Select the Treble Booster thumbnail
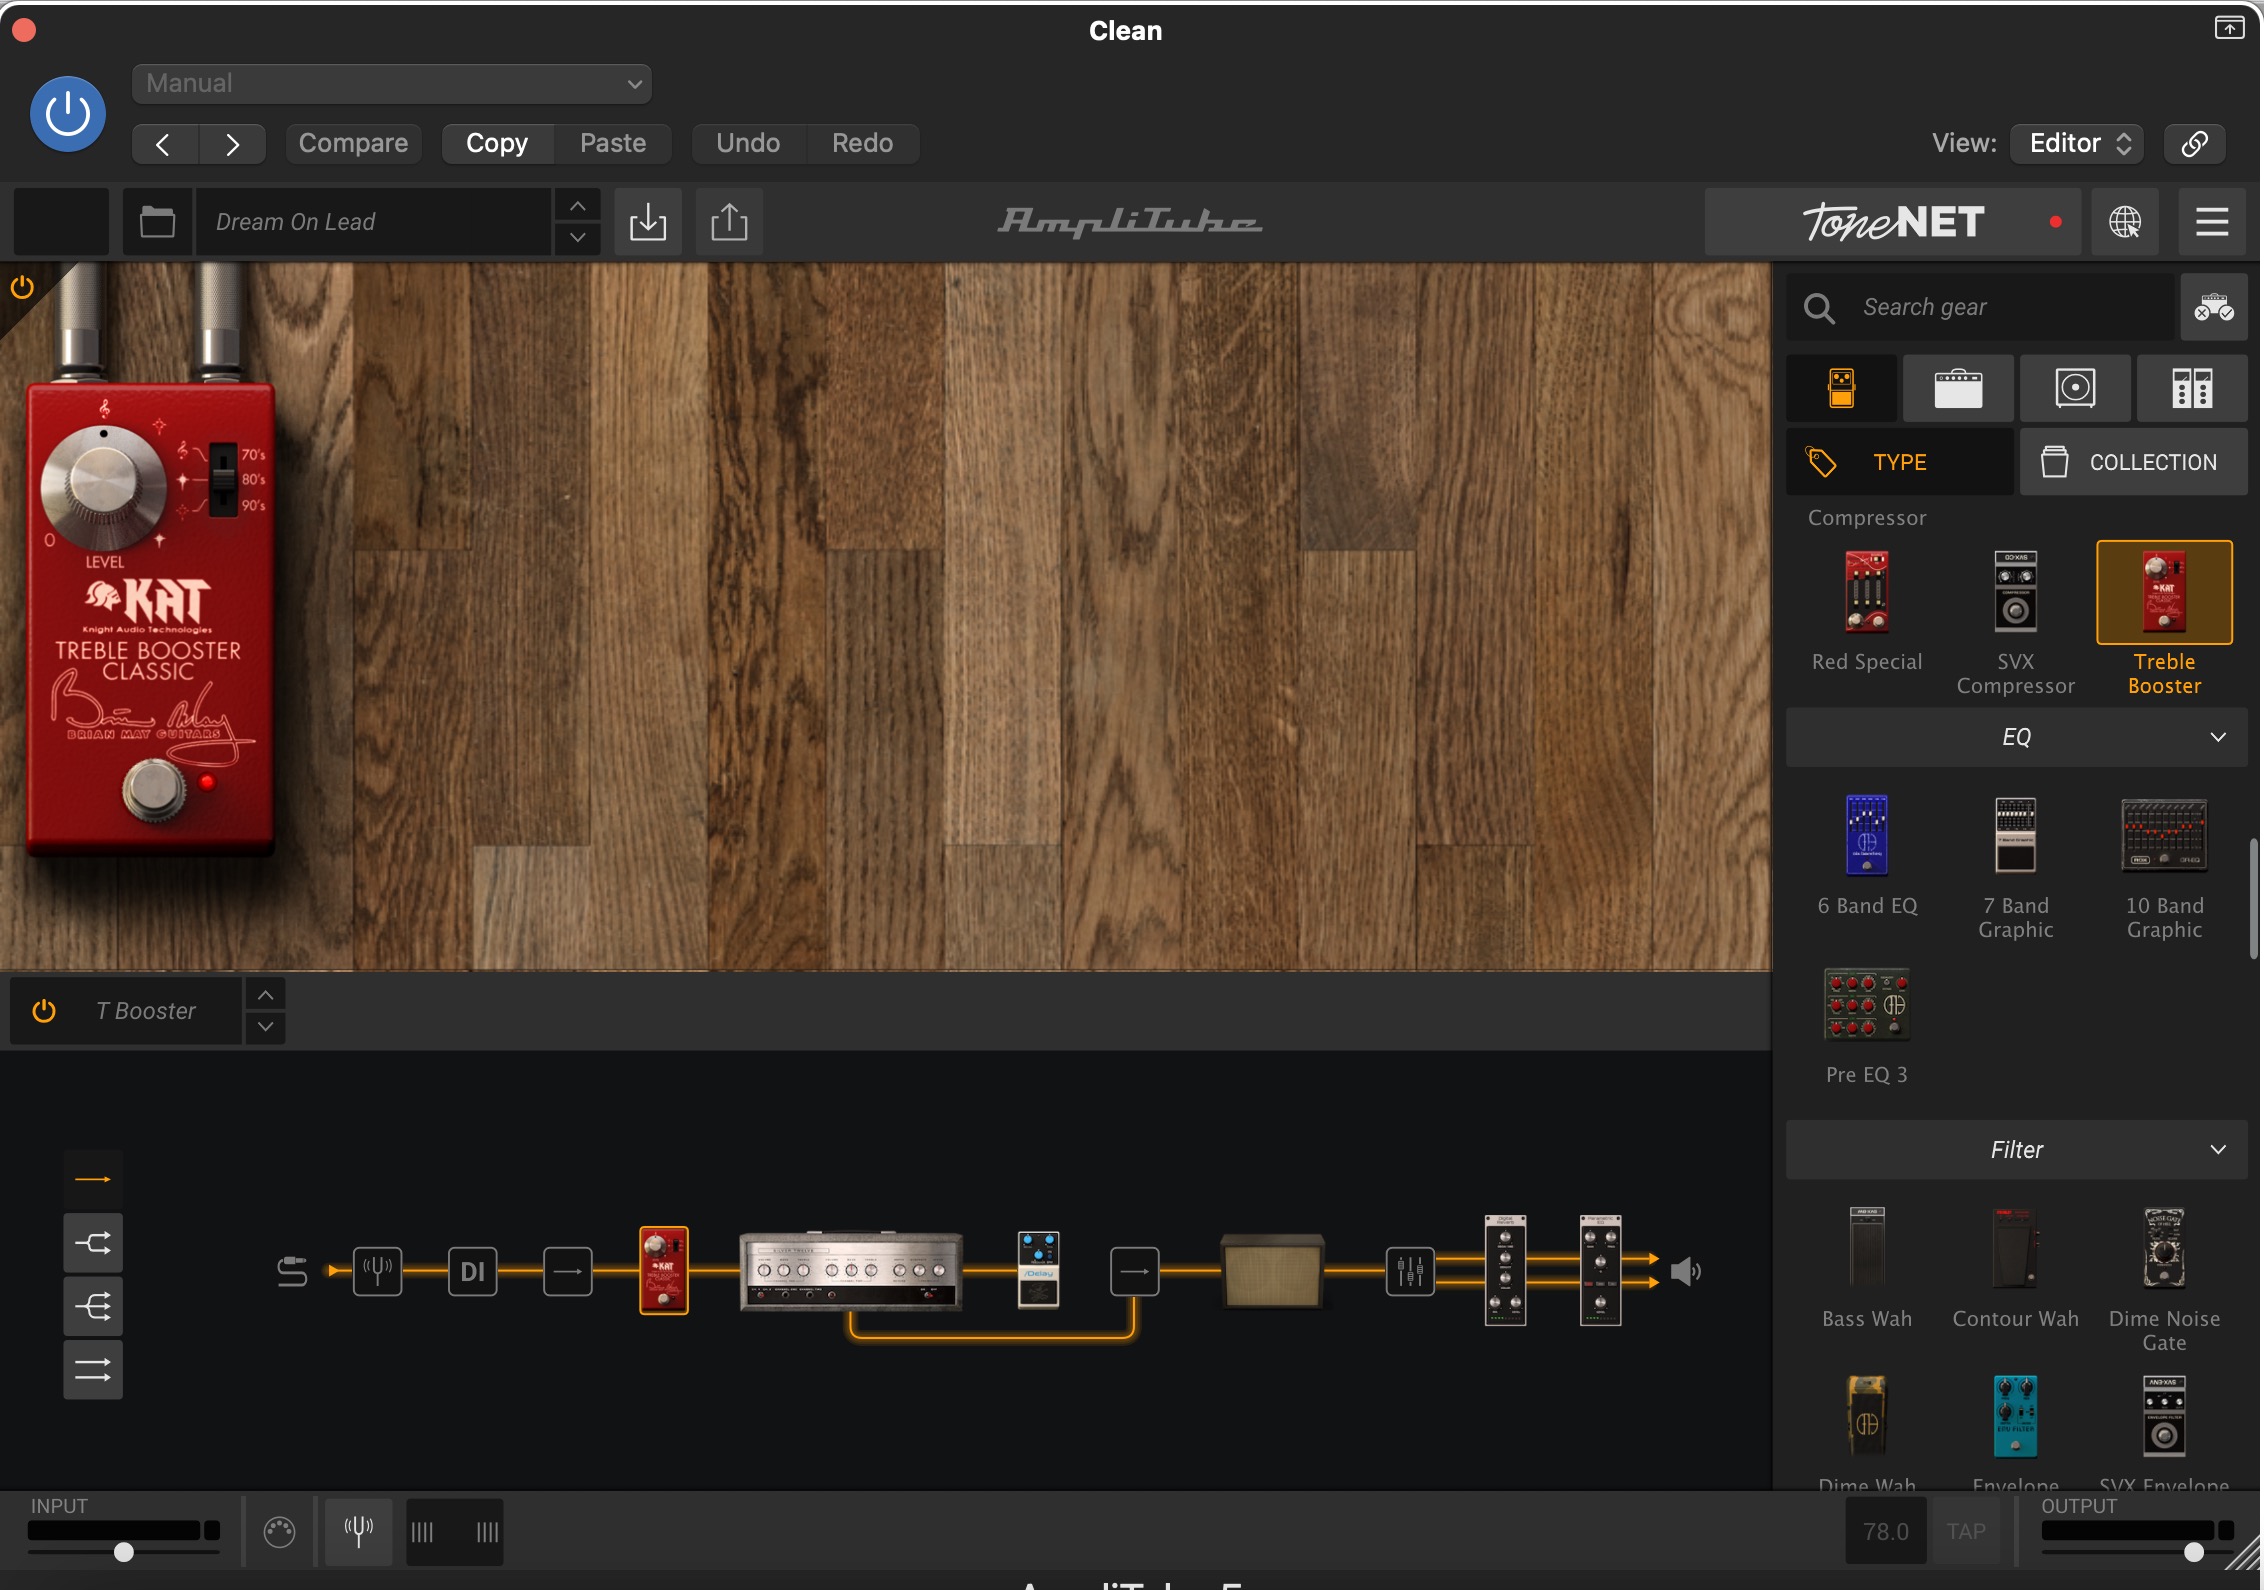Viewport: 2264px width, 1590px height. pos(2164,592)
